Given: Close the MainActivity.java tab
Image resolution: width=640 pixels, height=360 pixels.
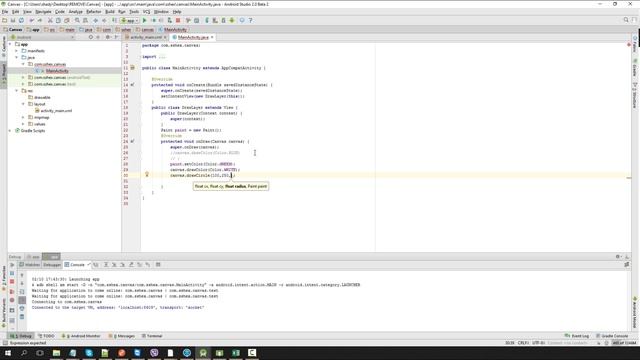Looking at the screenshot, I should tap(212, 37).
